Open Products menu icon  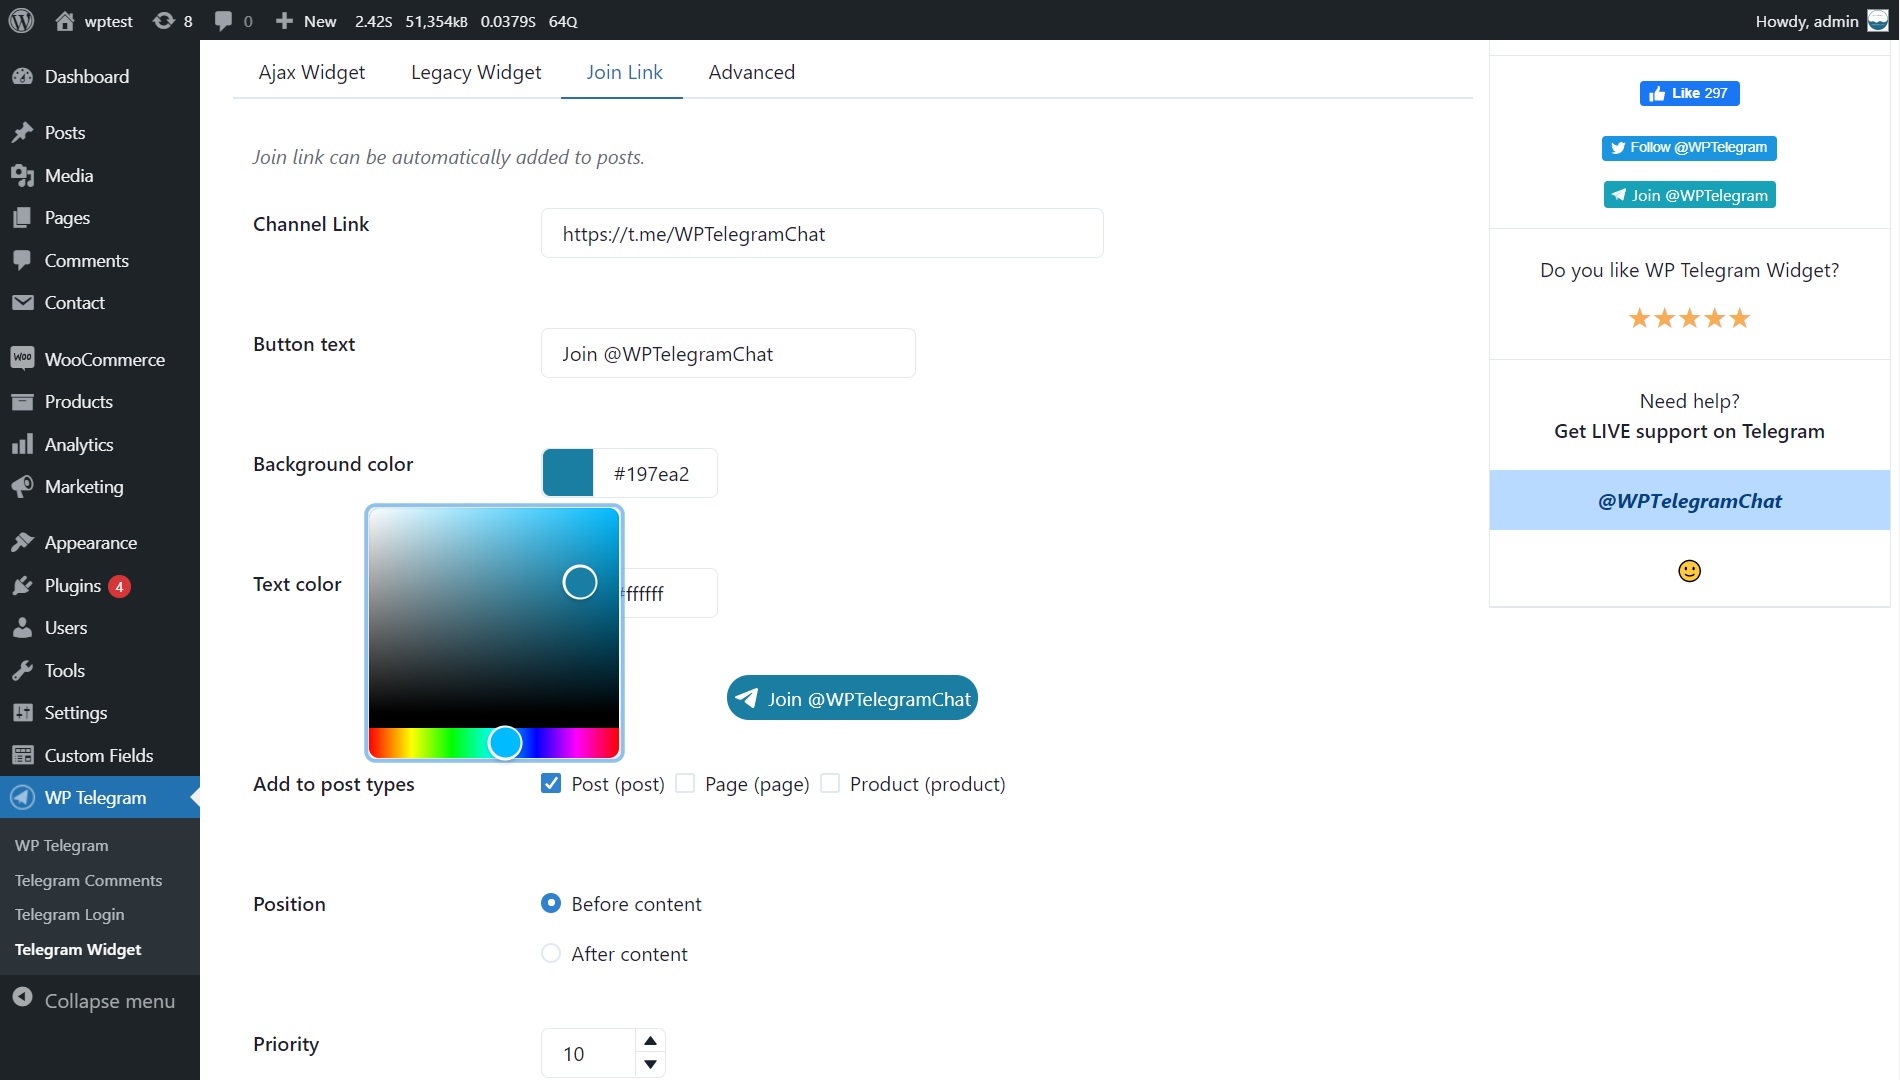tap(23, 402)
